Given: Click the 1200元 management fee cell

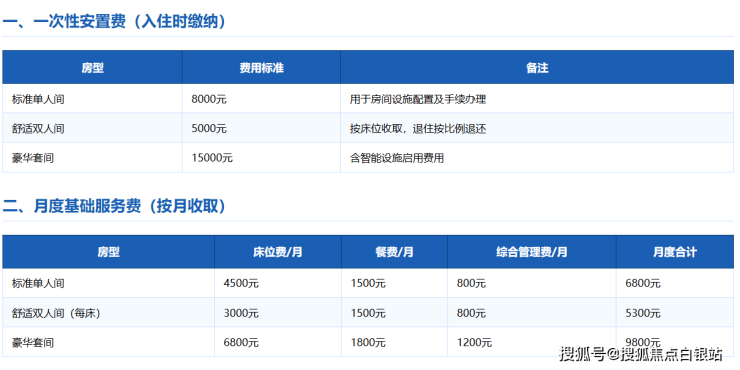Looking at the screenshot, I should tap(474, 343).
